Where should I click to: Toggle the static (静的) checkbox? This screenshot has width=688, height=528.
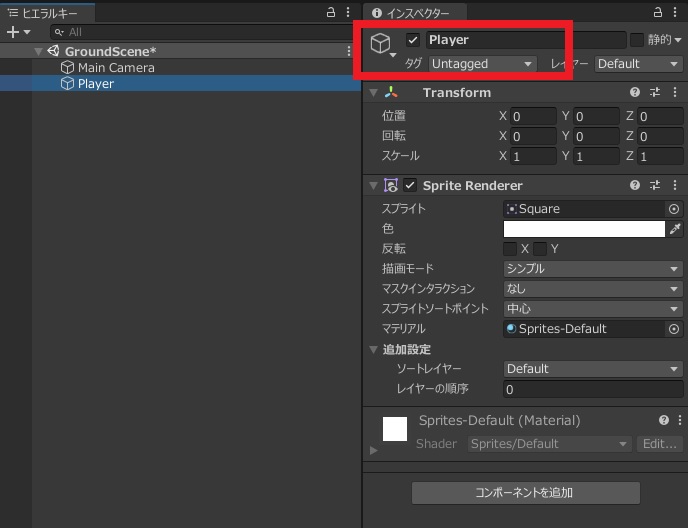pyautogui.click(x=636, y=40)
